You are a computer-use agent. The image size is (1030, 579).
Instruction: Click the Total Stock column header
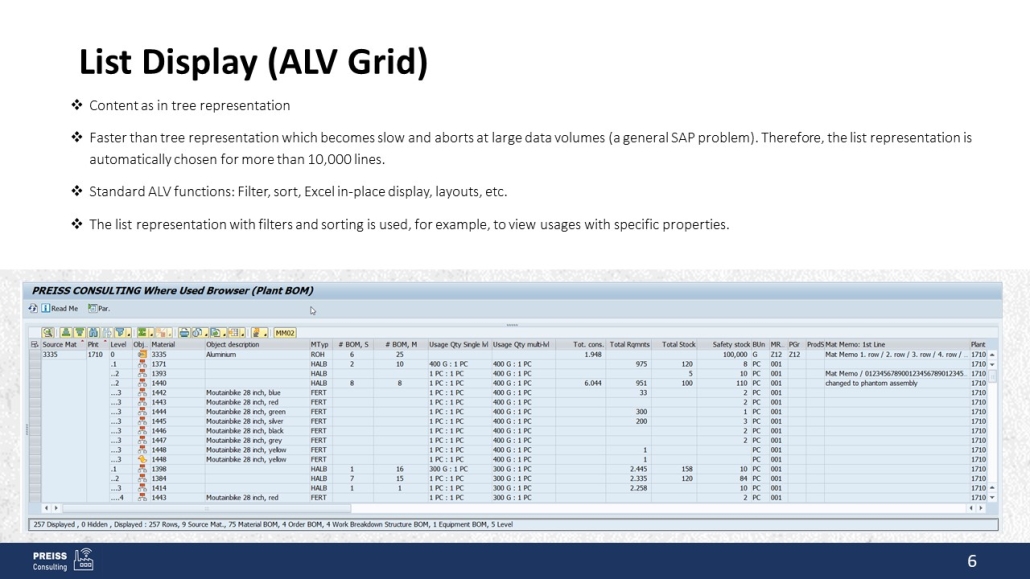pyautogui.click(x=678, y=345)
